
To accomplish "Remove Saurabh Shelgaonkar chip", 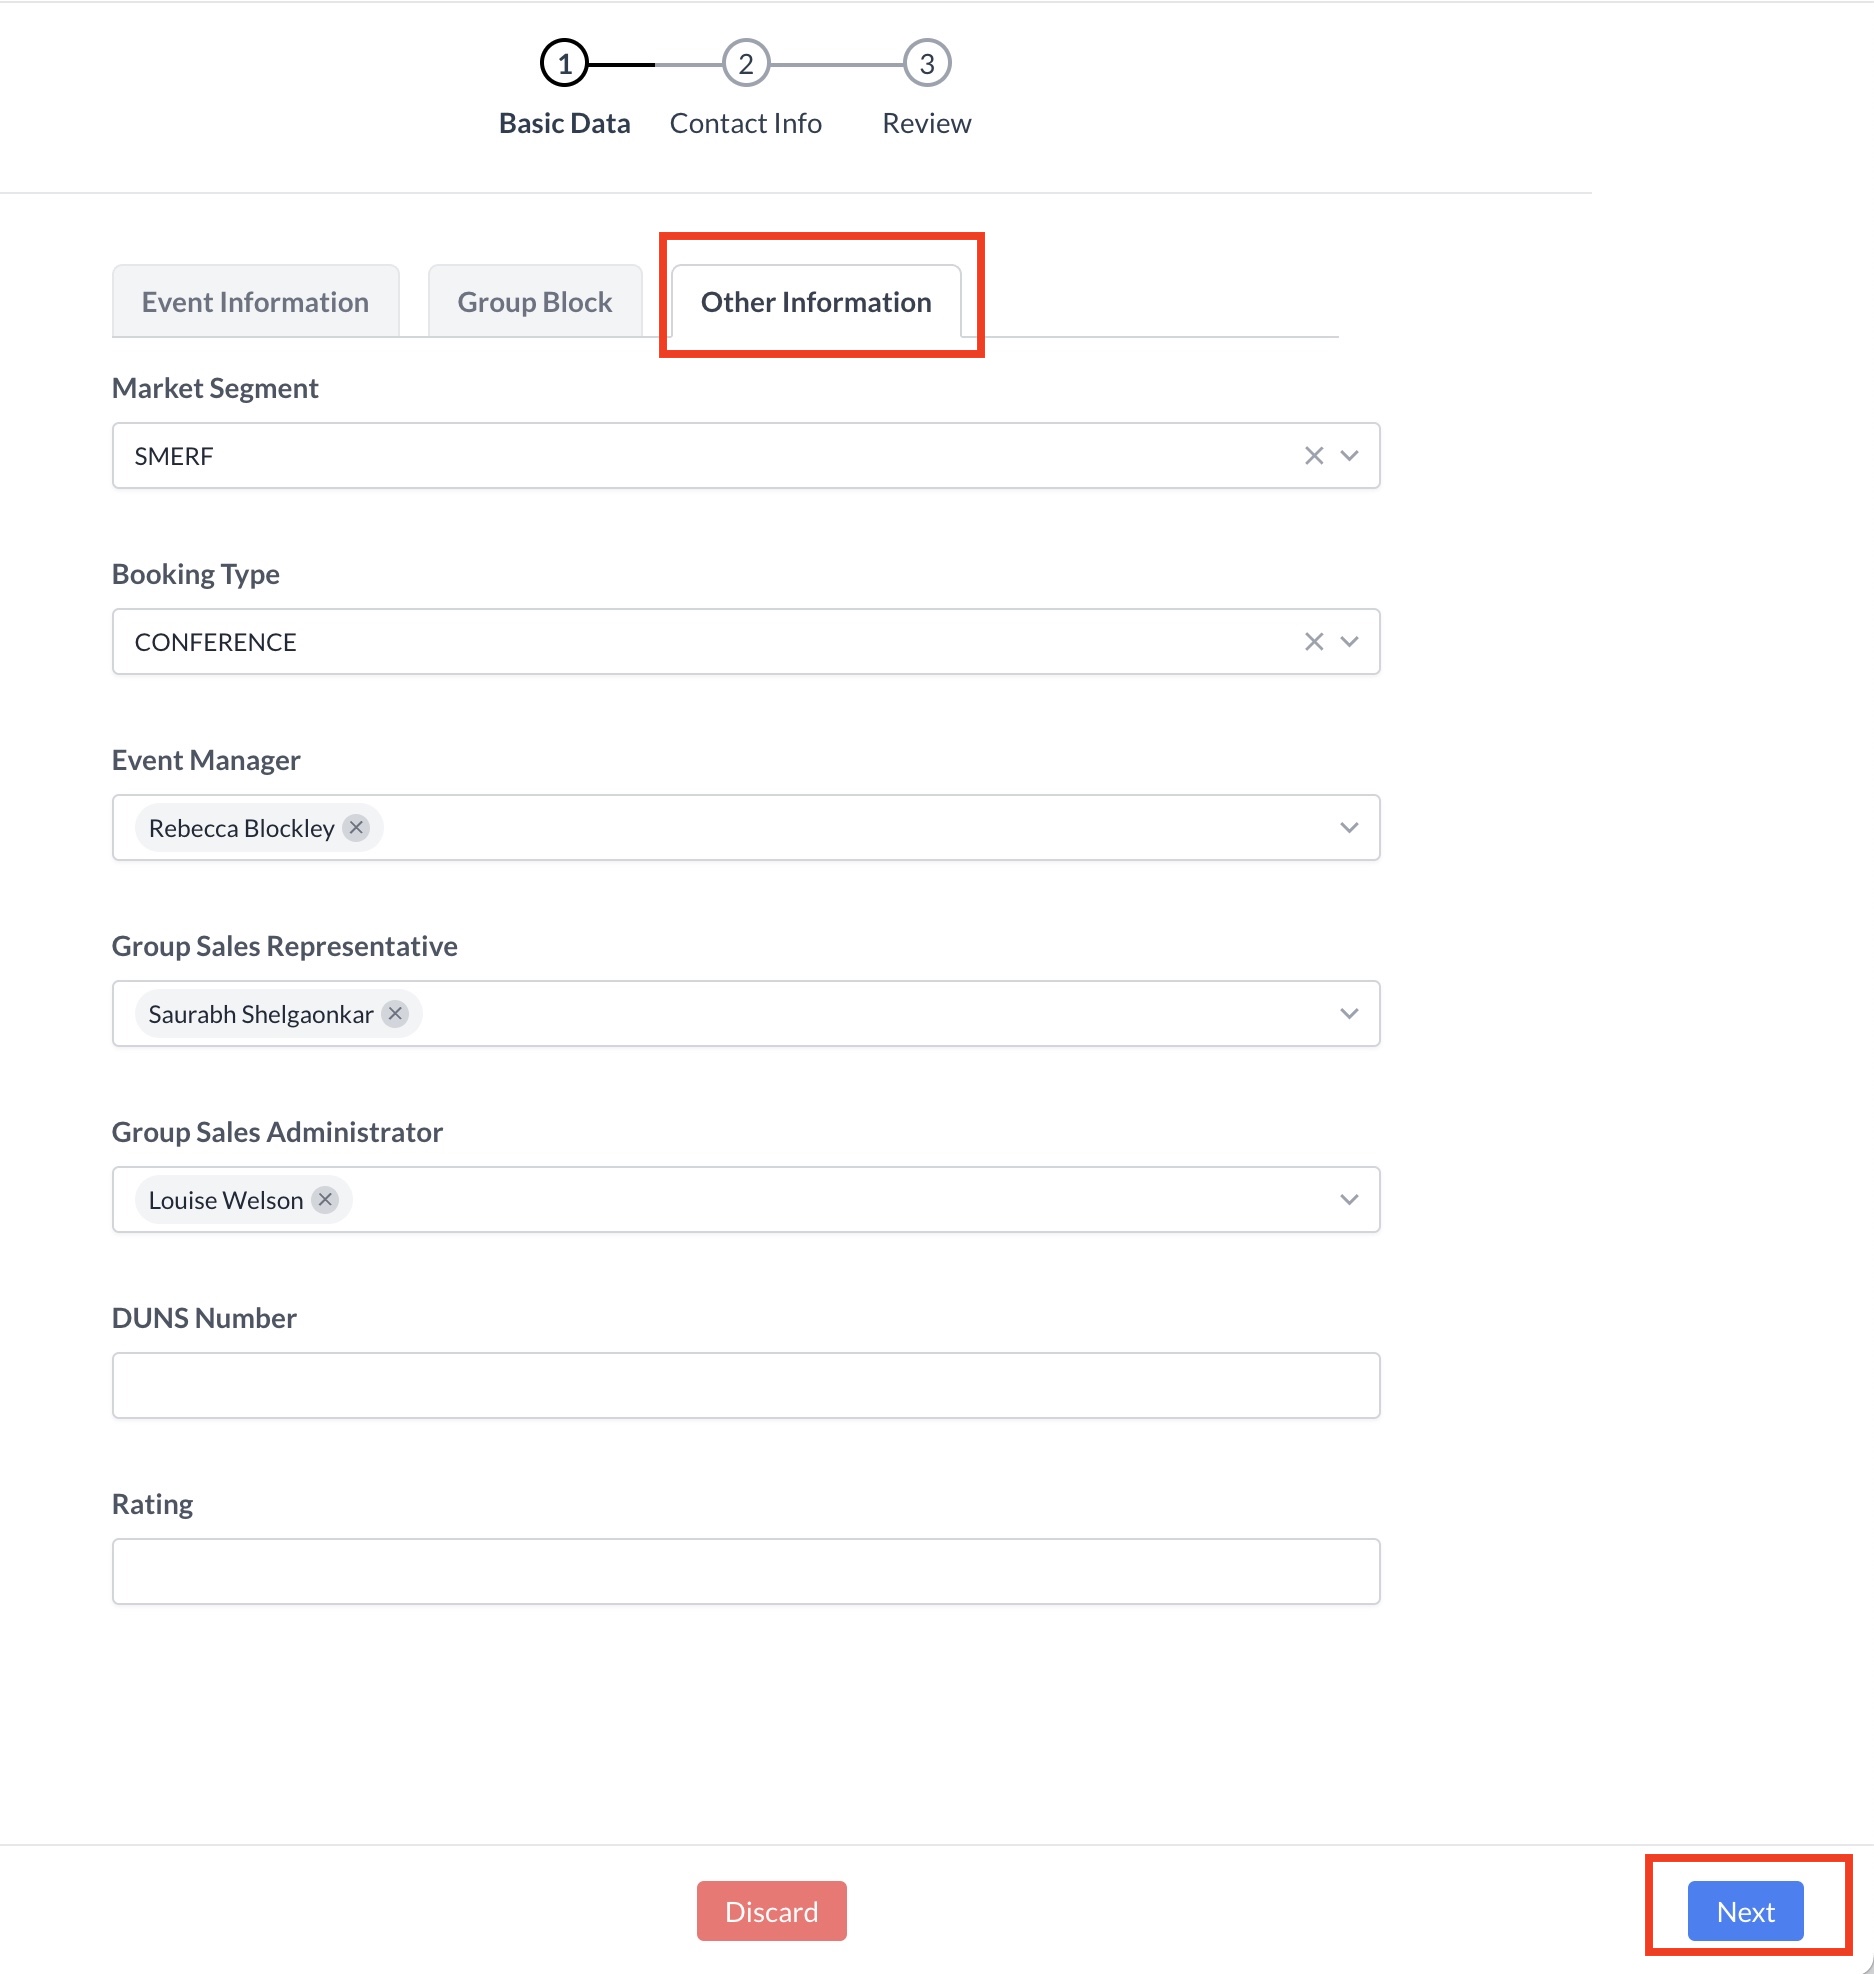I will [396, 1014].
